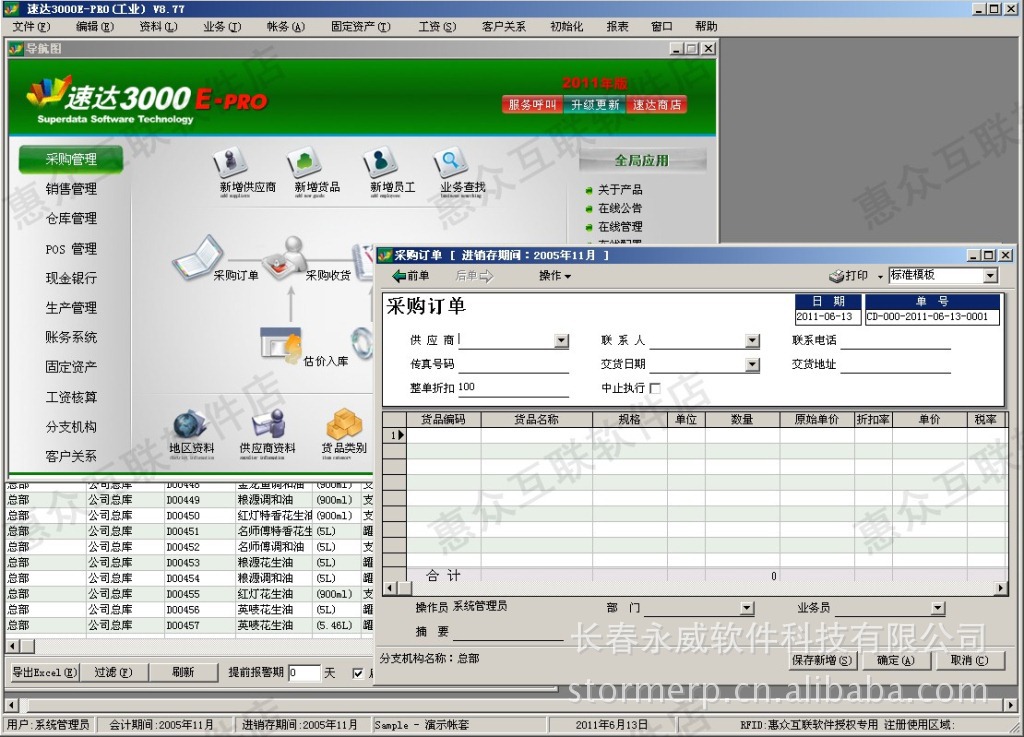1024x737 pixels.
Task: Select 生产管理 in the navigation sidebar
Action: point(71,307)
